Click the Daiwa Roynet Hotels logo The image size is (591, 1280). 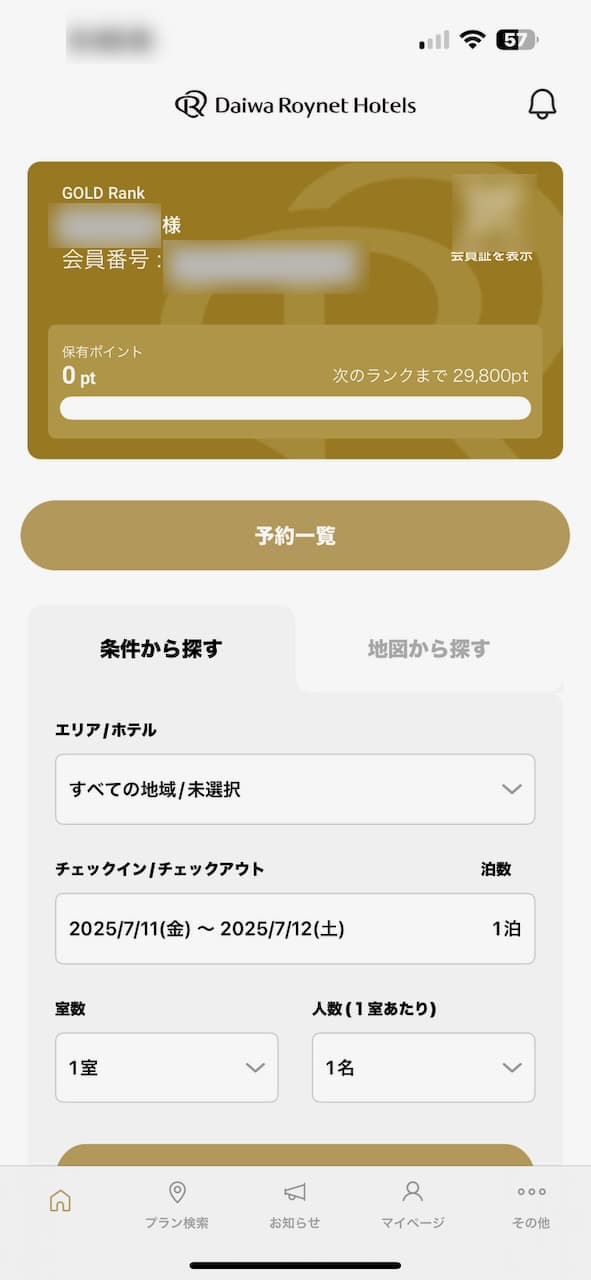pyautogui.click(x=295, y=104)
